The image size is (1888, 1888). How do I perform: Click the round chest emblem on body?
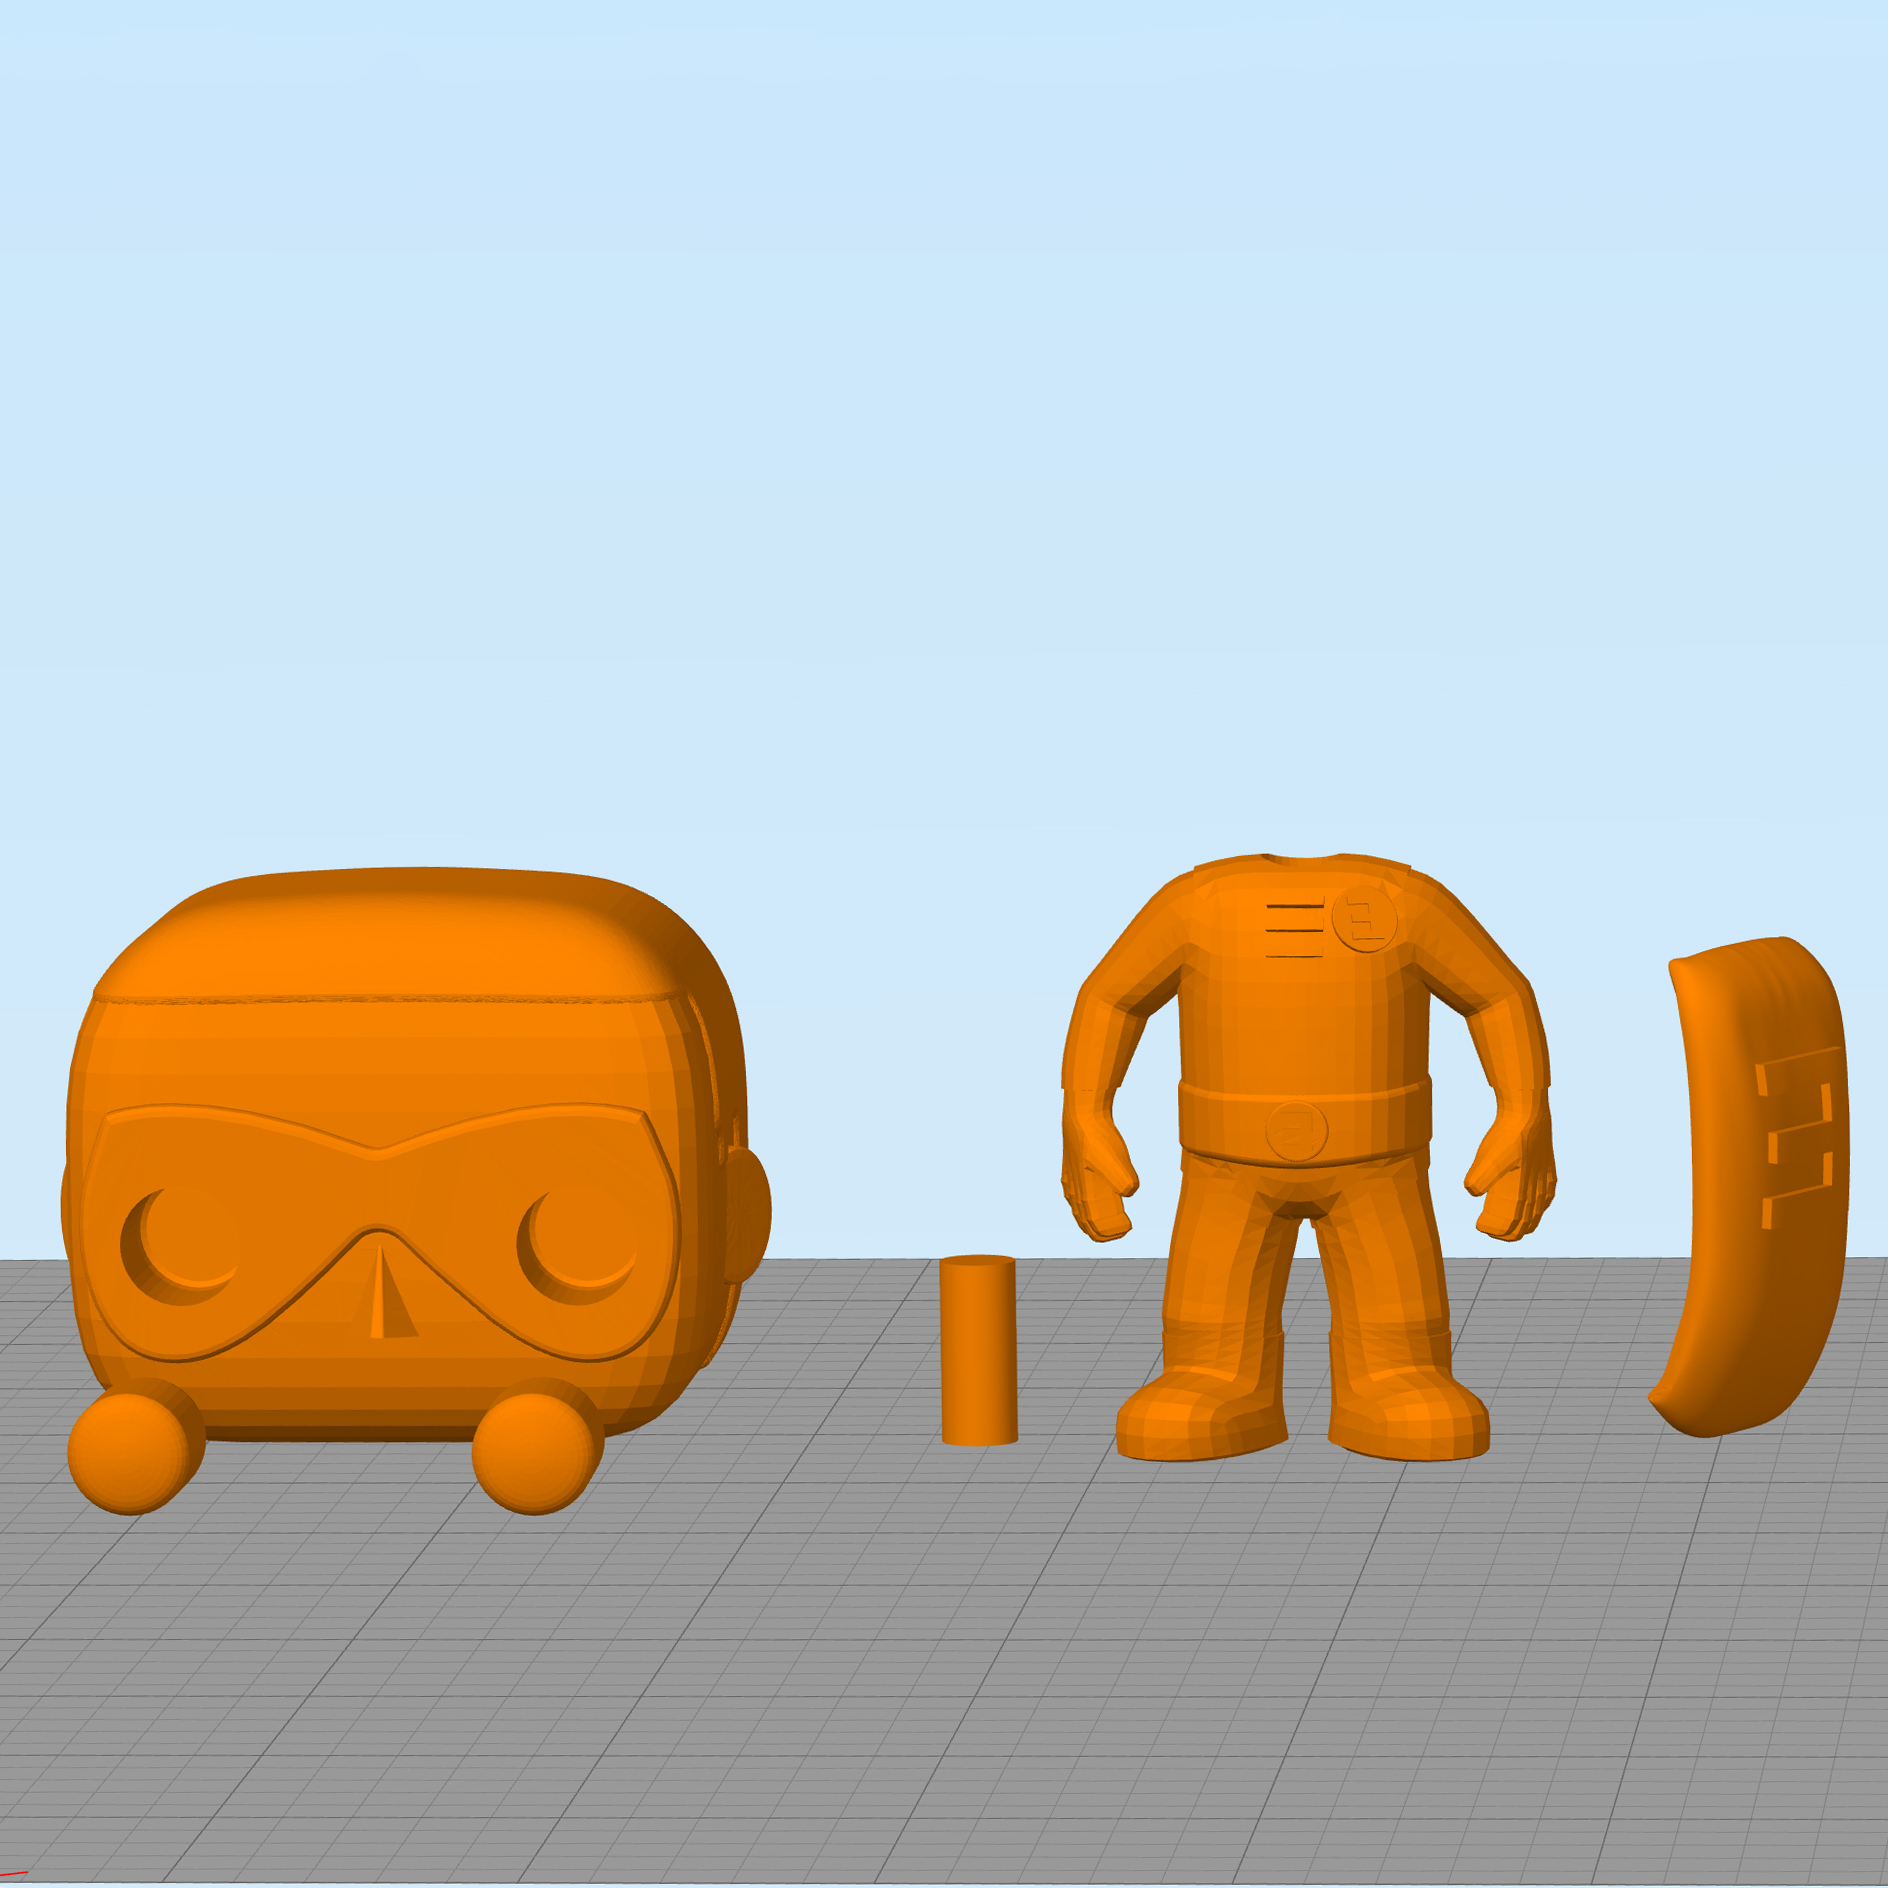(x=1364, y=919)
